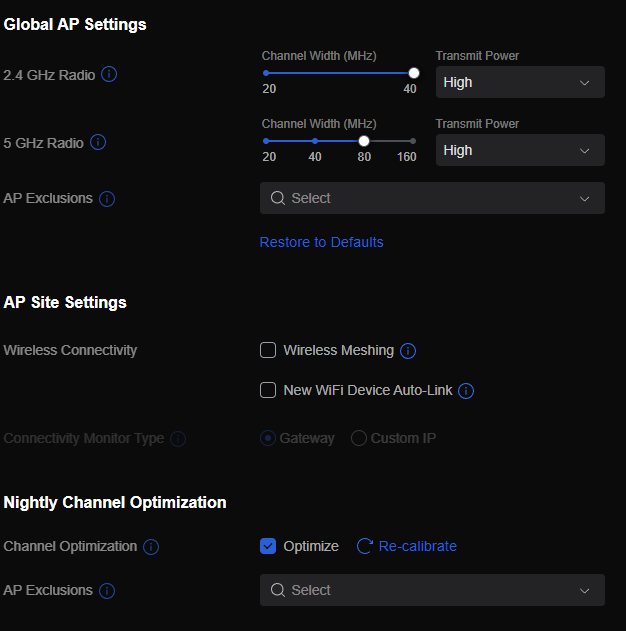The height and width of the screenshot is (631, 626).
Task: Set 2.4 GHz channel width to 20
Action: [x=266, y=73]
